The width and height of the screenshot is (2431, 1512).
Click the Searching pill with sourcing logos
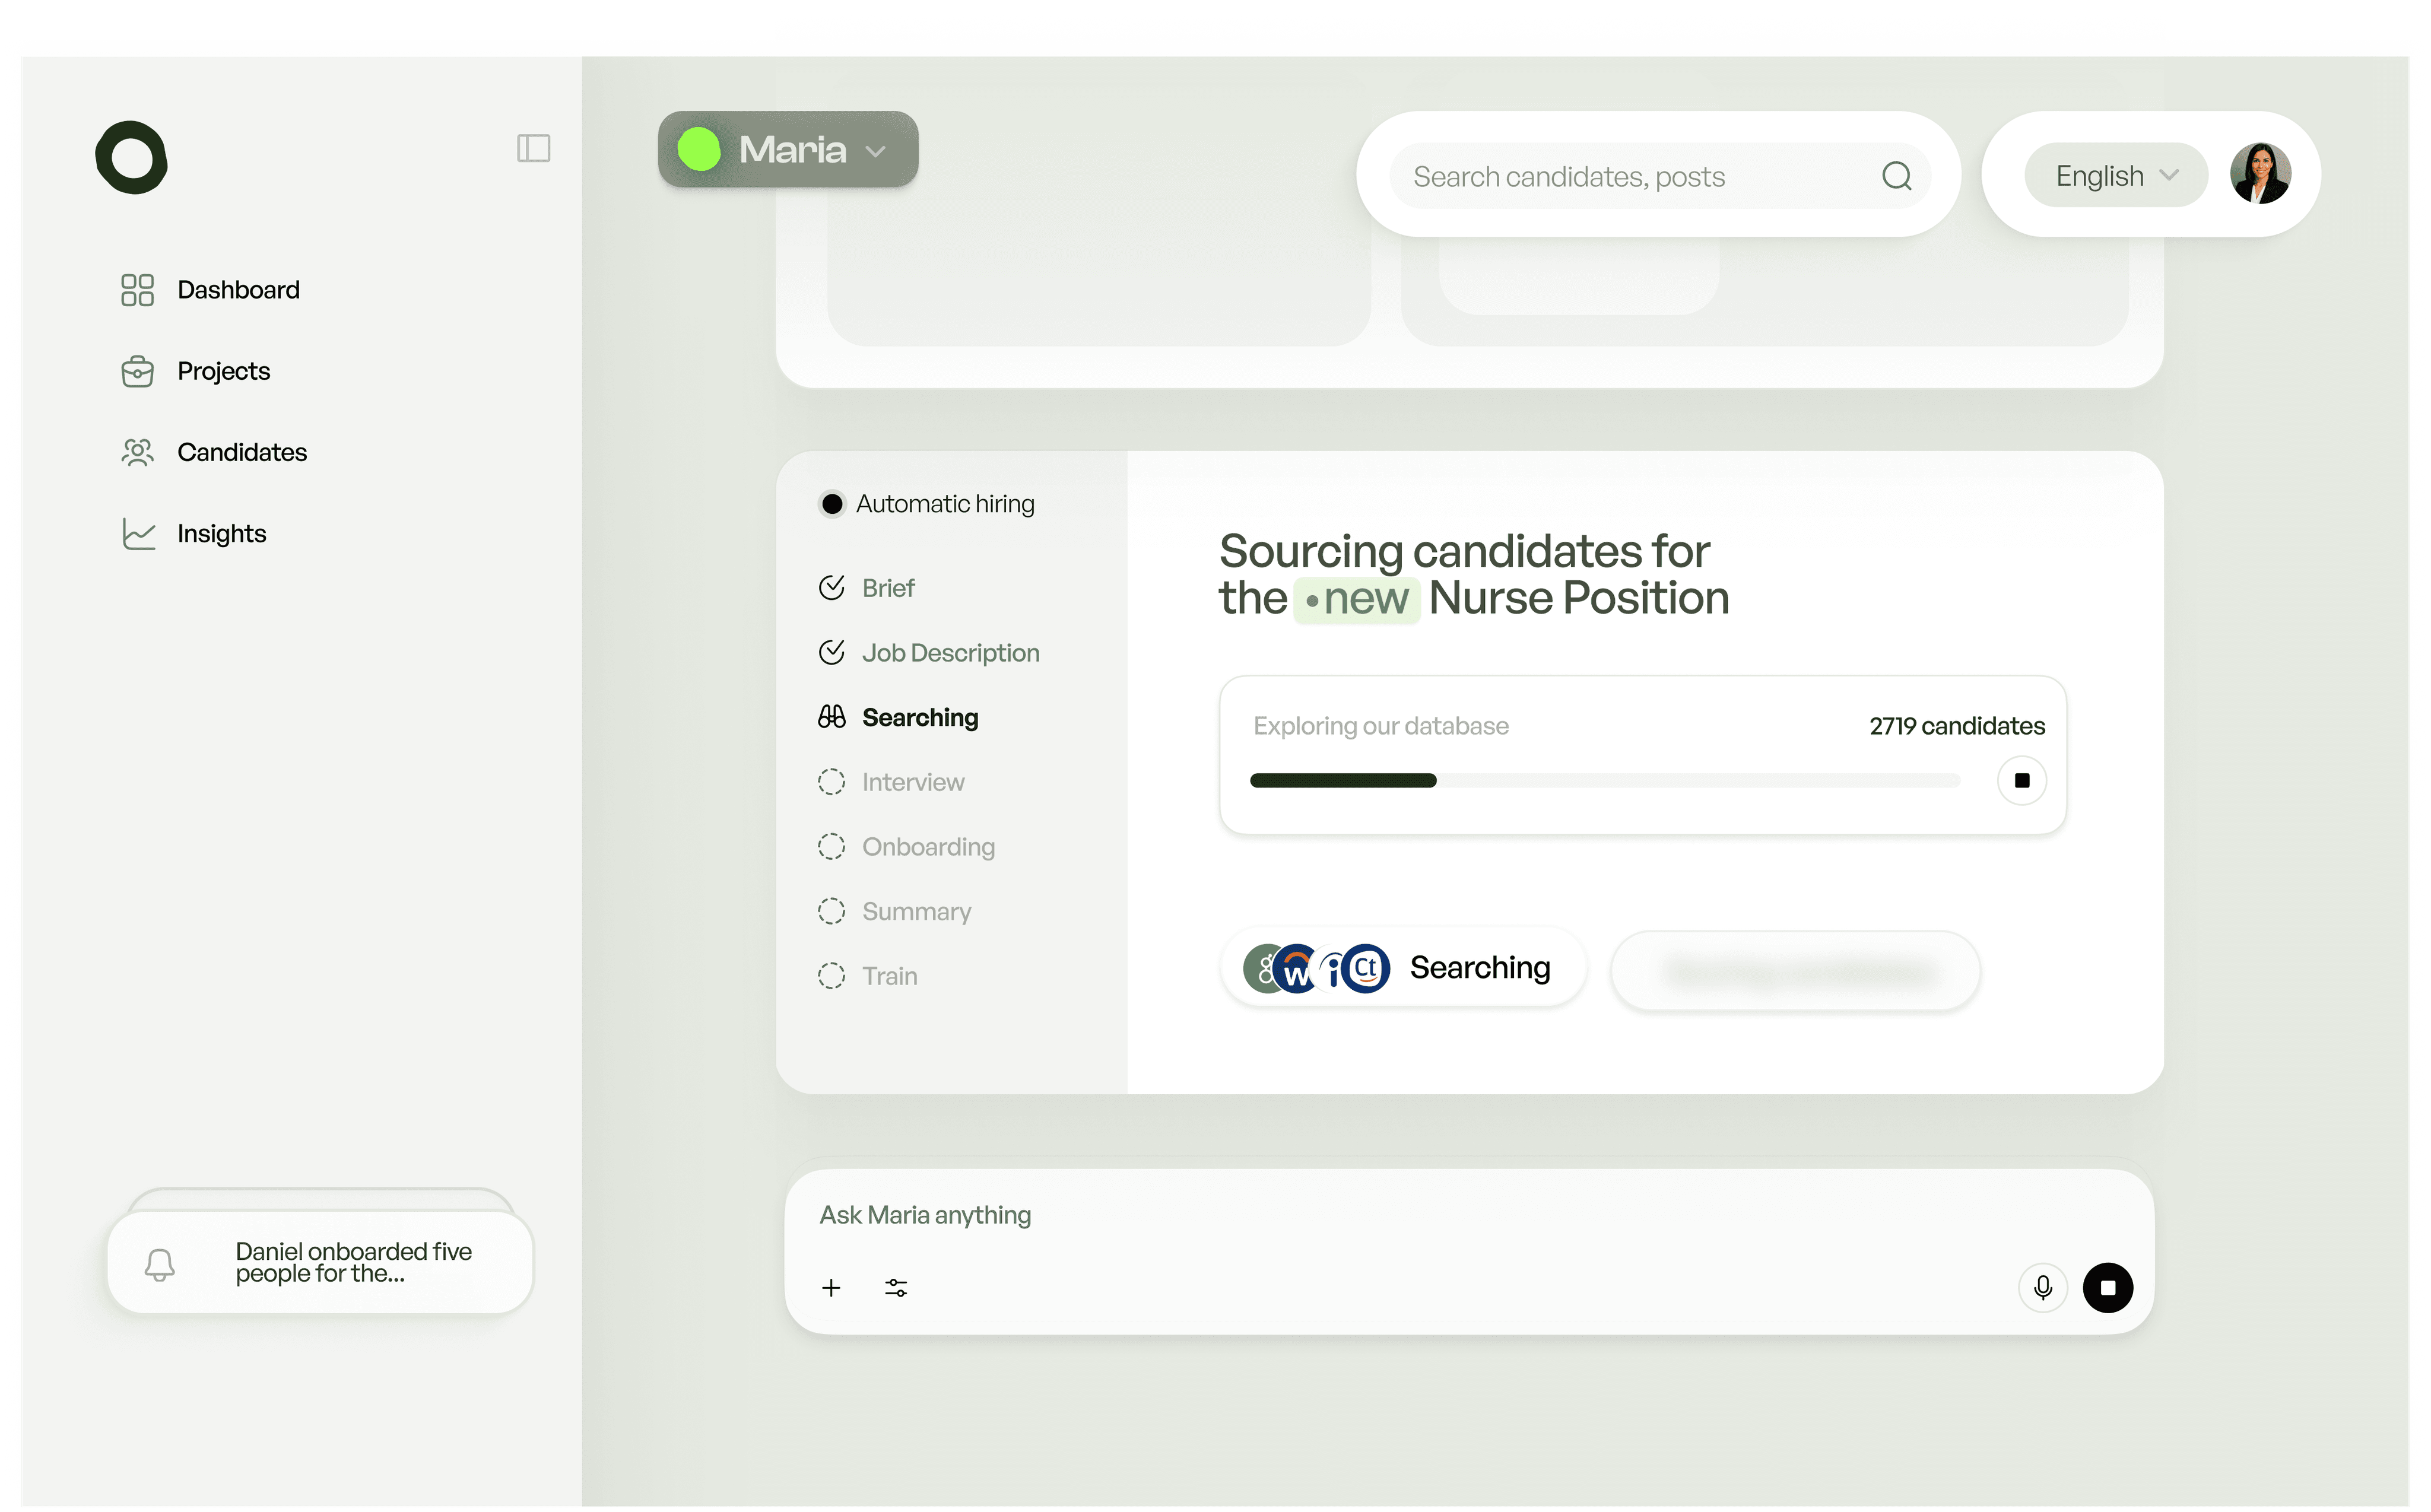coord(1401,967)
